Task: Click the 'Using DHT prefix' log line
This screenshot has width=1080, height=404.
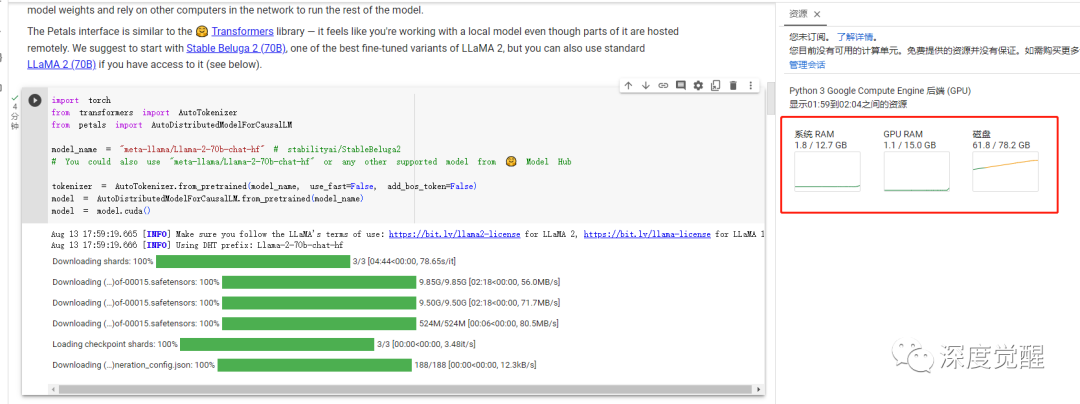Action: [x=197, y=245]
